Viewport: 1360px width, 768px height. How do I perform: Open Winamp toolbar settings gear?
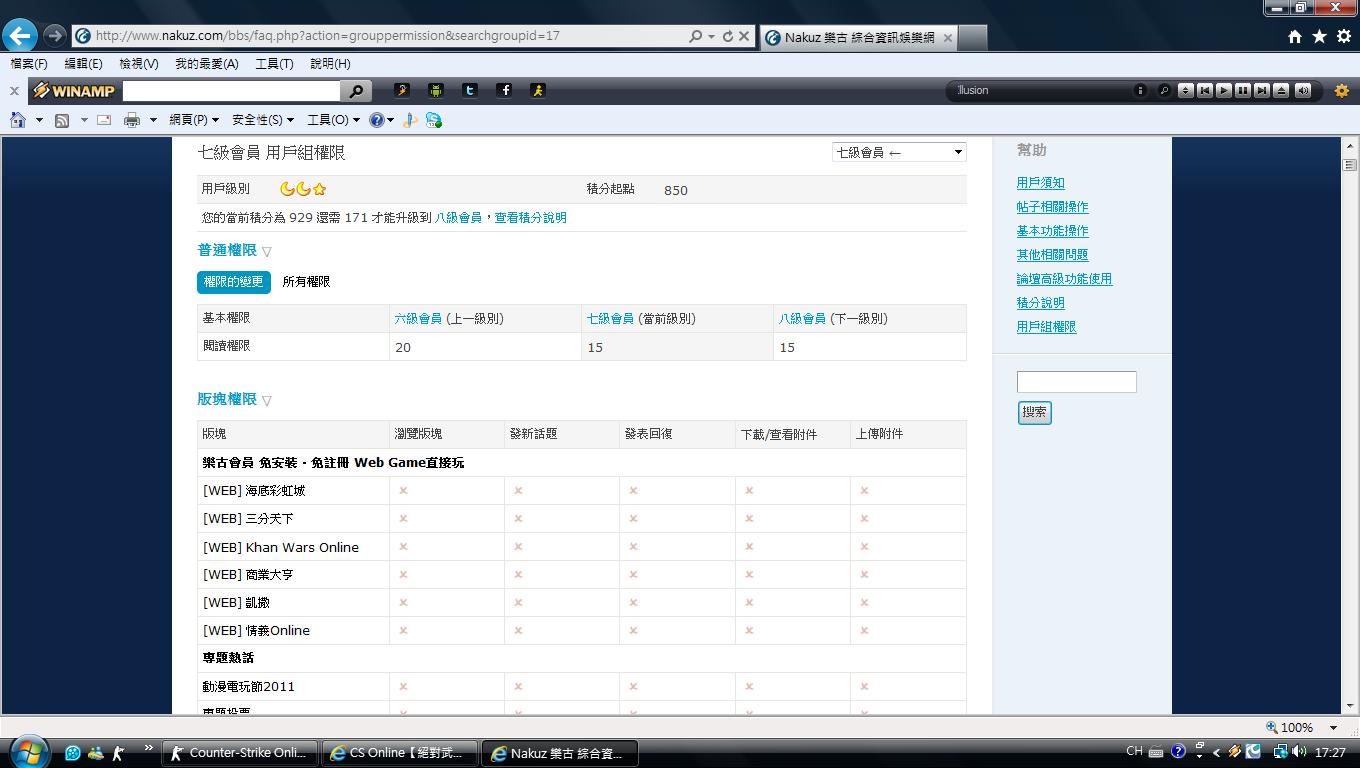point(1342,91)
